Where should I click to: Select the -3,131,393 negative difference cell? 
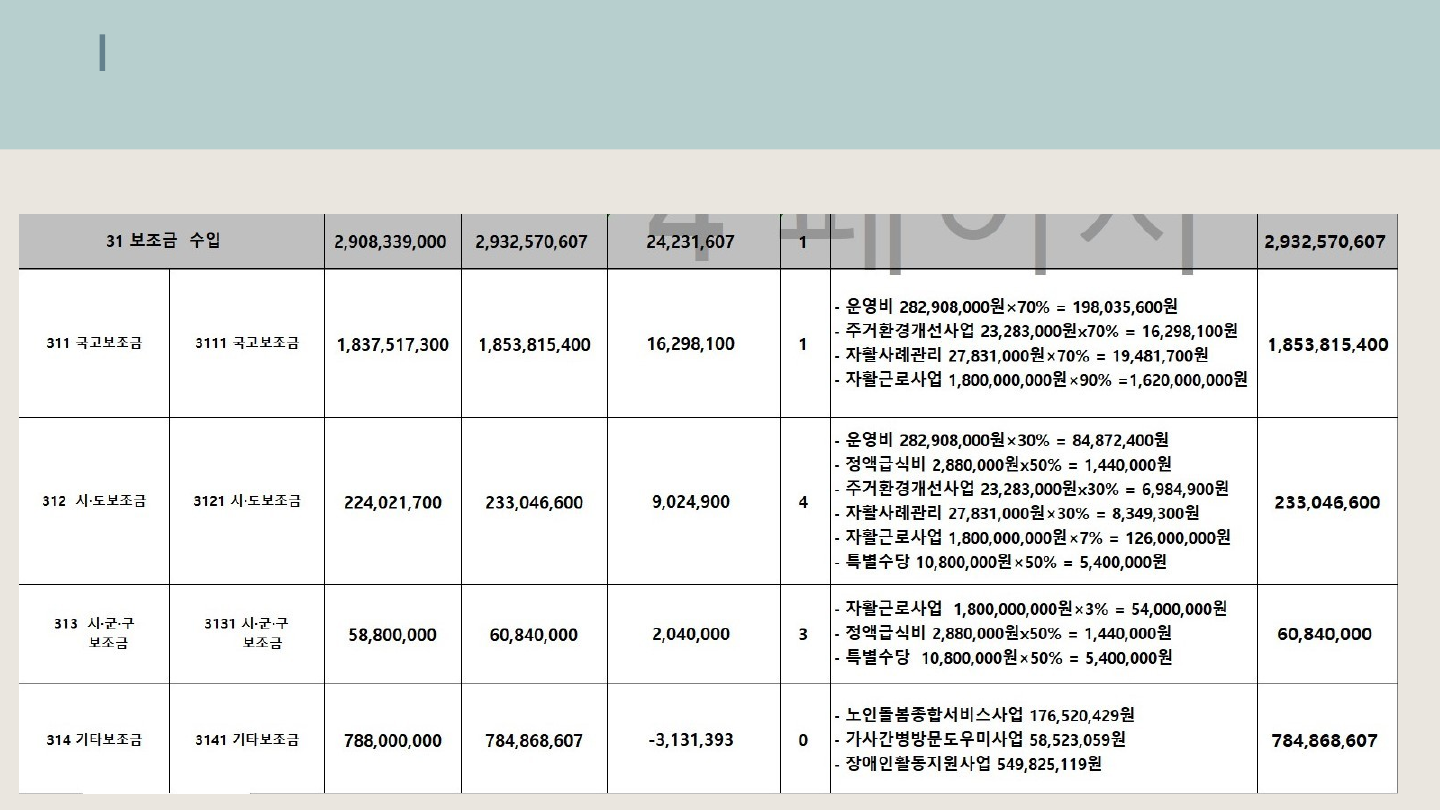click(691, 740)
